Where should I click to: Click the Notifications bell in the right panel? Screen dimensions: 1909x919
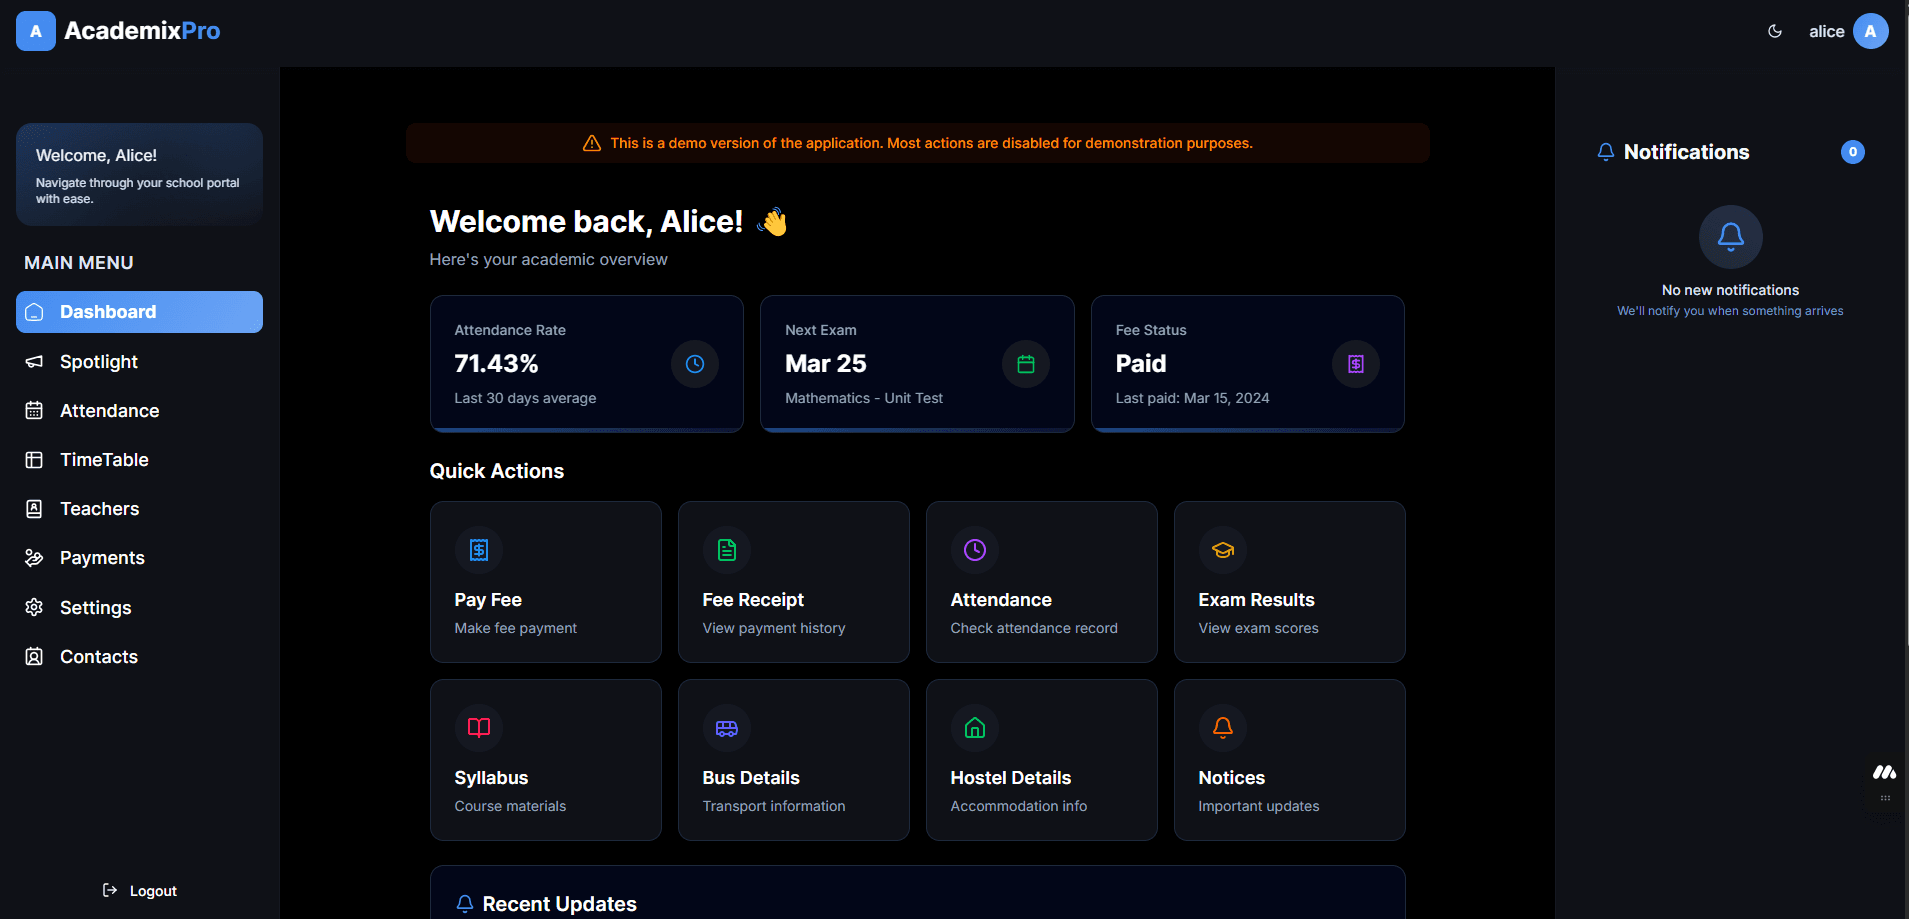(1605, 151)
